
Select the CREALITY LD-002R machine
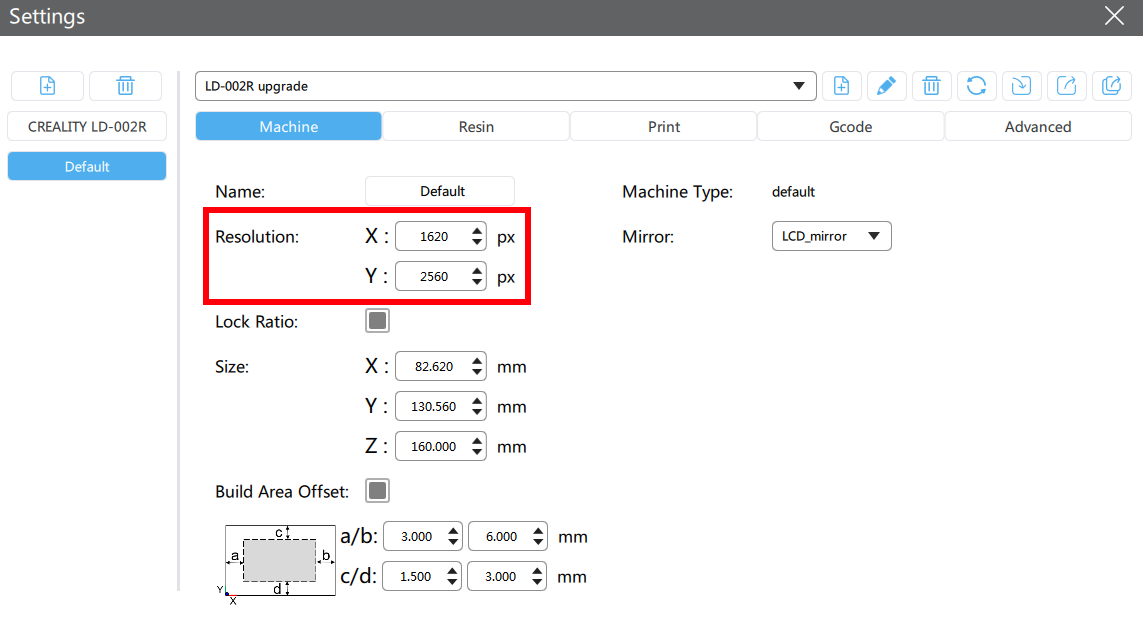pos(87,127)
